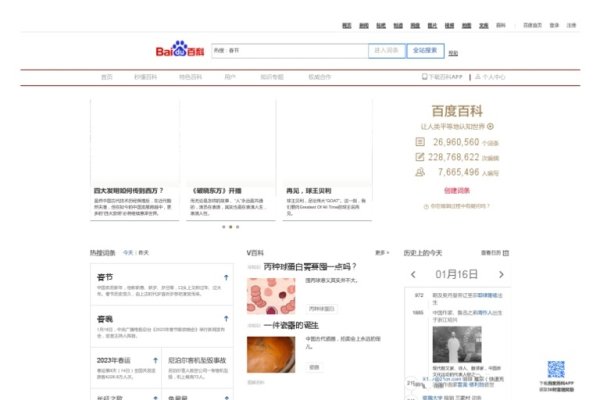The image size is (600, 400).
Task: Click the up-arrow icon beside 春节
Action: (226, 277)
